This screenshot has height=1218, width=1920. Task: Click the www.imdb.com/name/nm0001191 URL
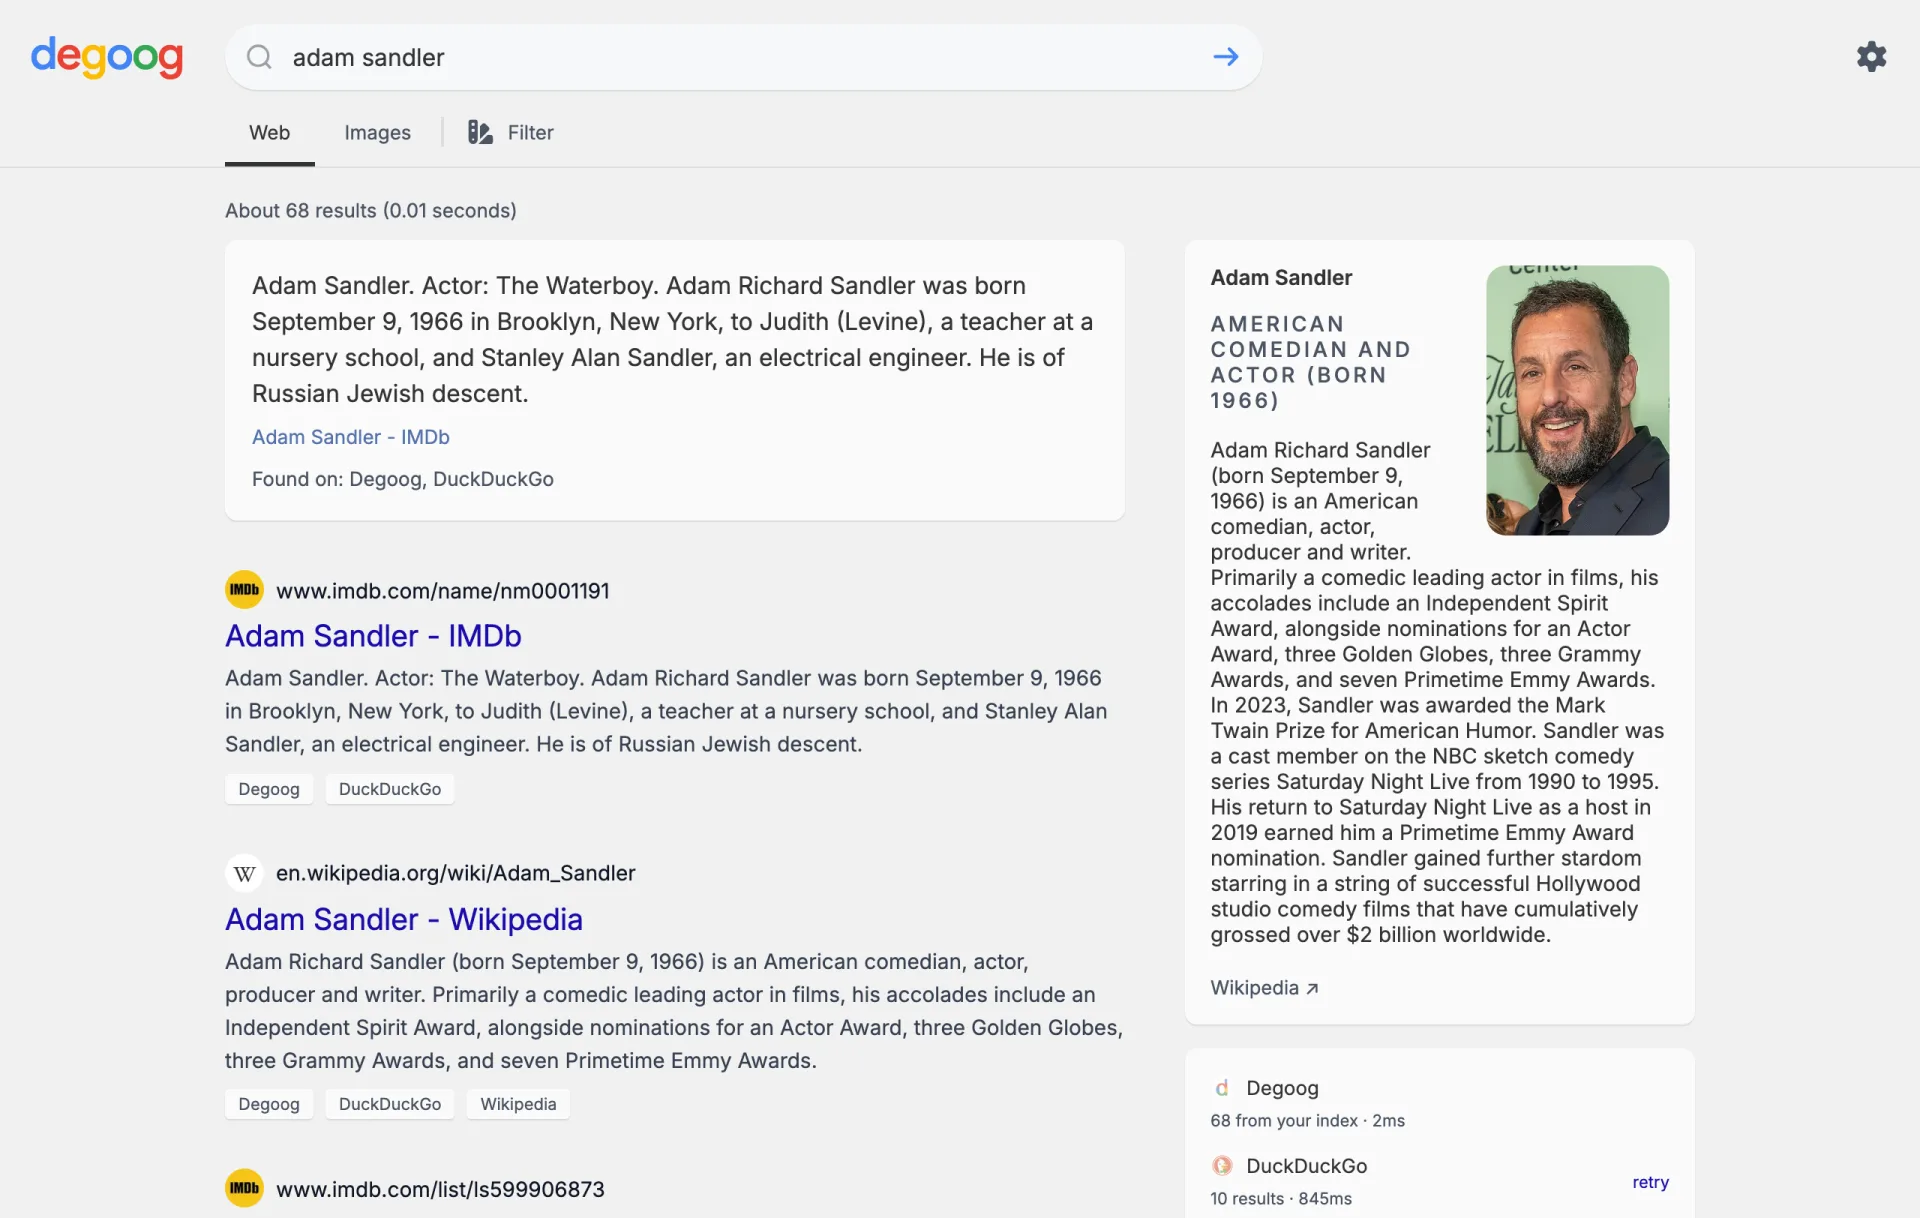point(443,591)
